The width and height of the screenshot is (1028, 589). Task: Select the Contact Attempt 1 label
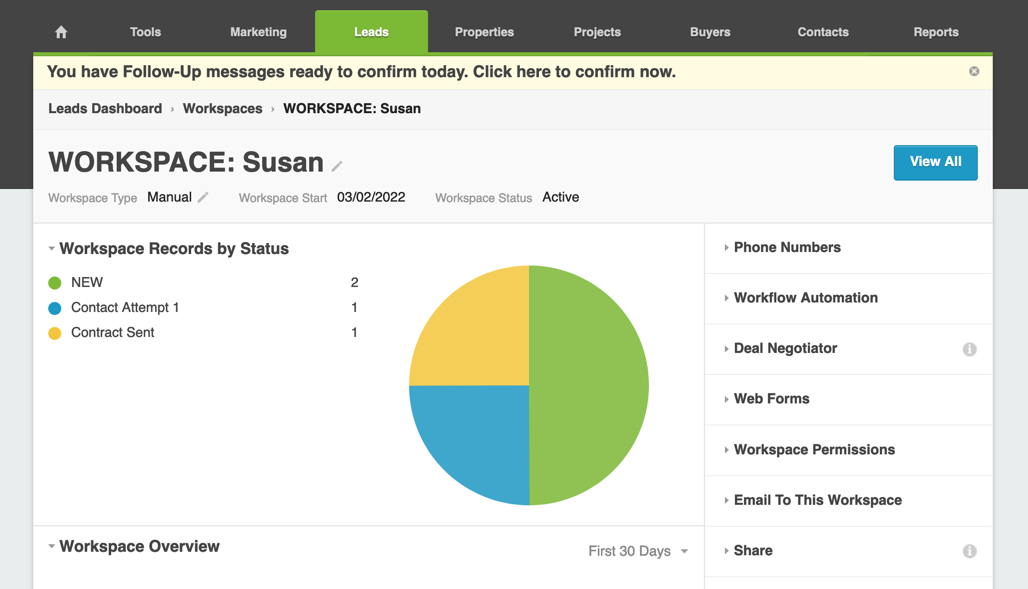pos(125,307)
